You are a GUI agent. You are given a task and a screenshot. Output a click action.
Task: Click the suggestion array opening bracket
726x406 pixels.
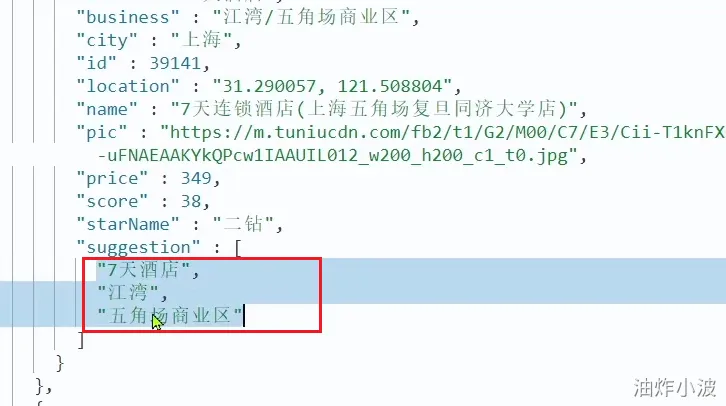[x=238, y=248]
